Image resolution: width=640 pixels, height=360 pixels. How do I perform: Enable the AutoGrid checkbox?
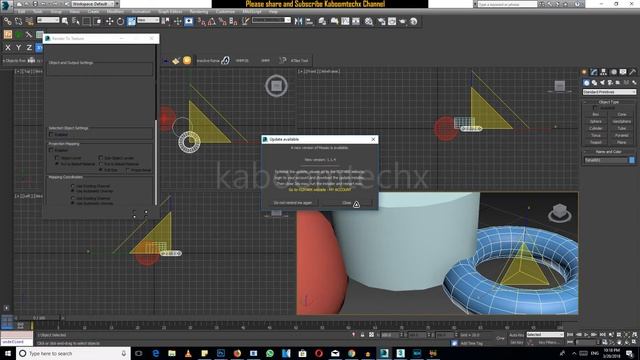coord(594,108)
